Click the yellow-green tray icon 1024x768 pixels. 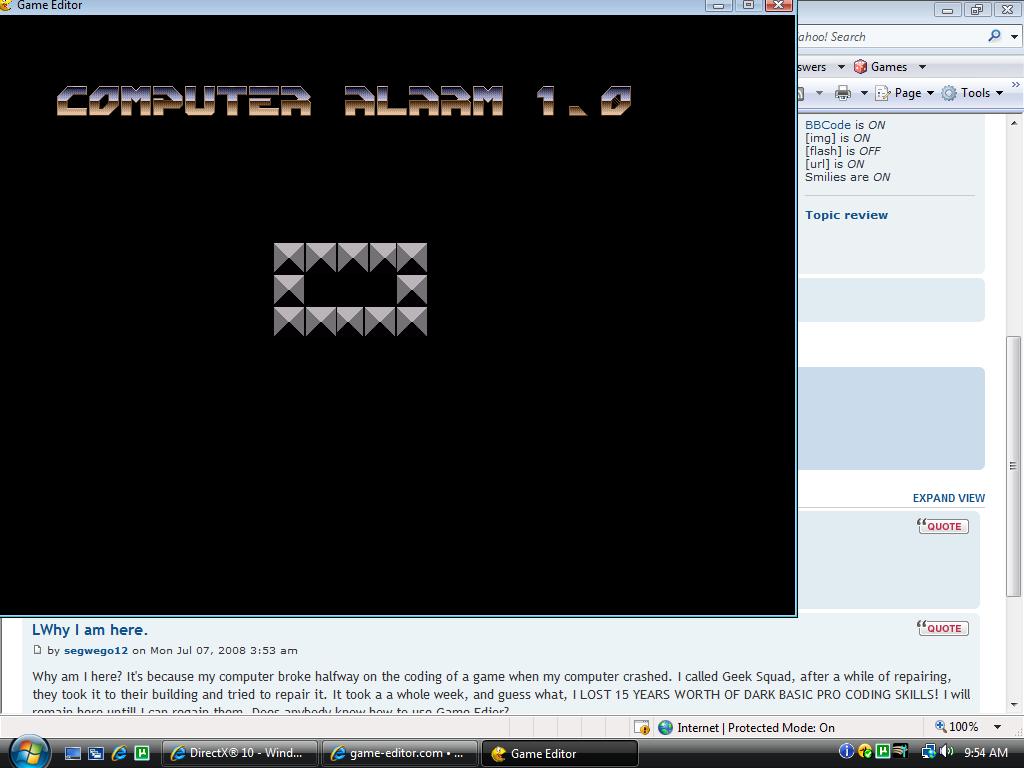tap(865, 752)
